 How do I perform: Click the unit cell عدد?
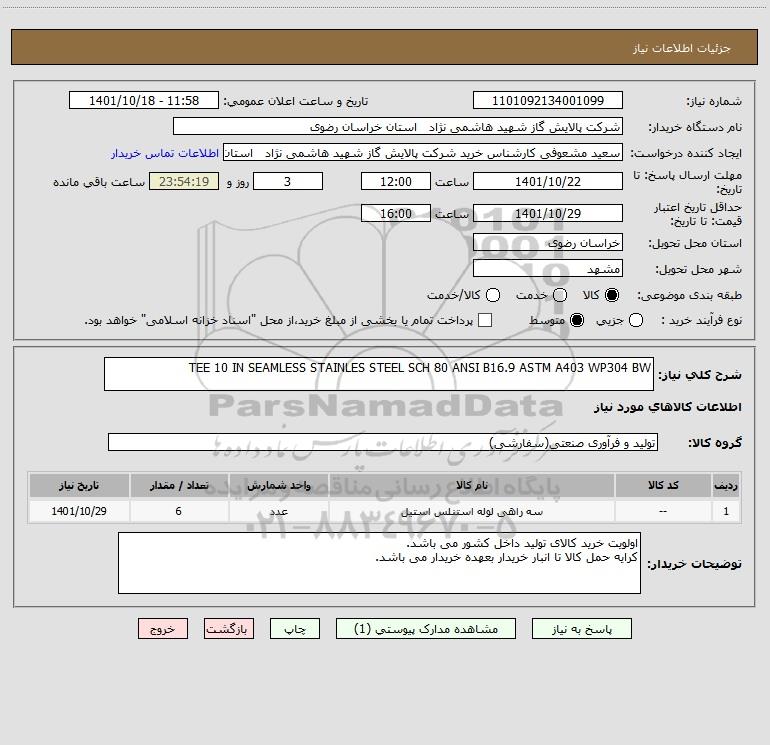coord(278,511)
